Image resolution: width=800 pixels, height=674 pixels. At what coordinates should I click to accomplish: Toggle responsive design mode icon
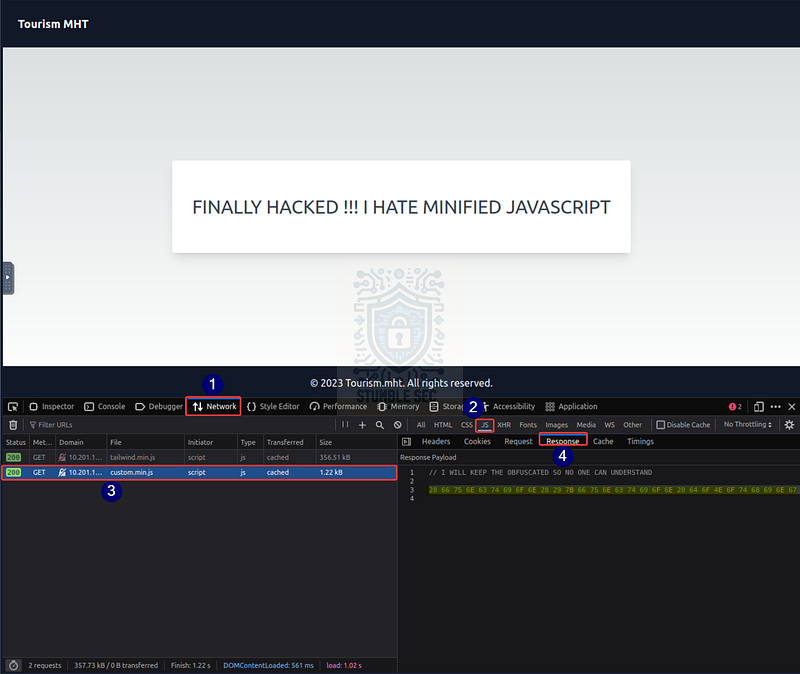click(759, 407)
